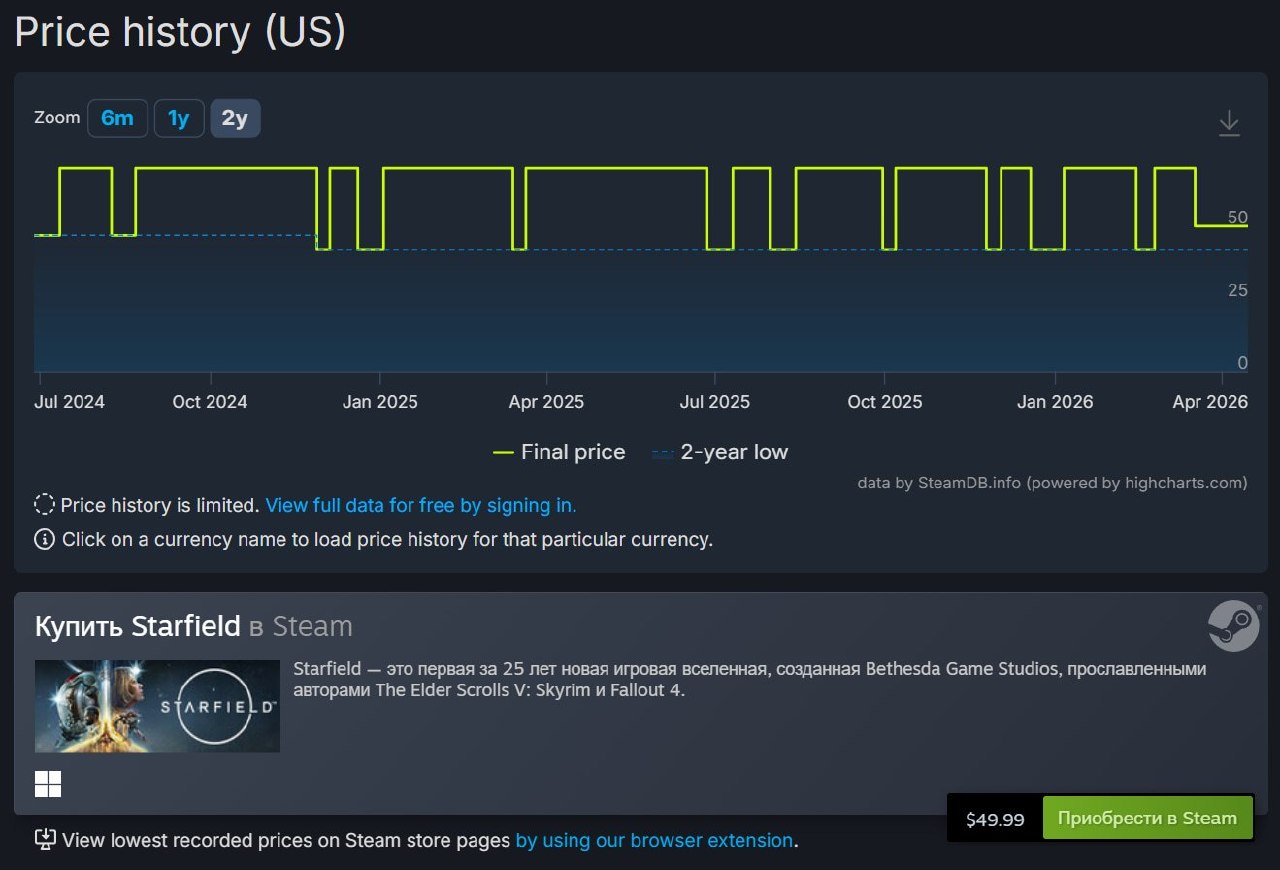Toggle the Final price series legend
The image size is (1280, 870).
(x=559, y=453)
